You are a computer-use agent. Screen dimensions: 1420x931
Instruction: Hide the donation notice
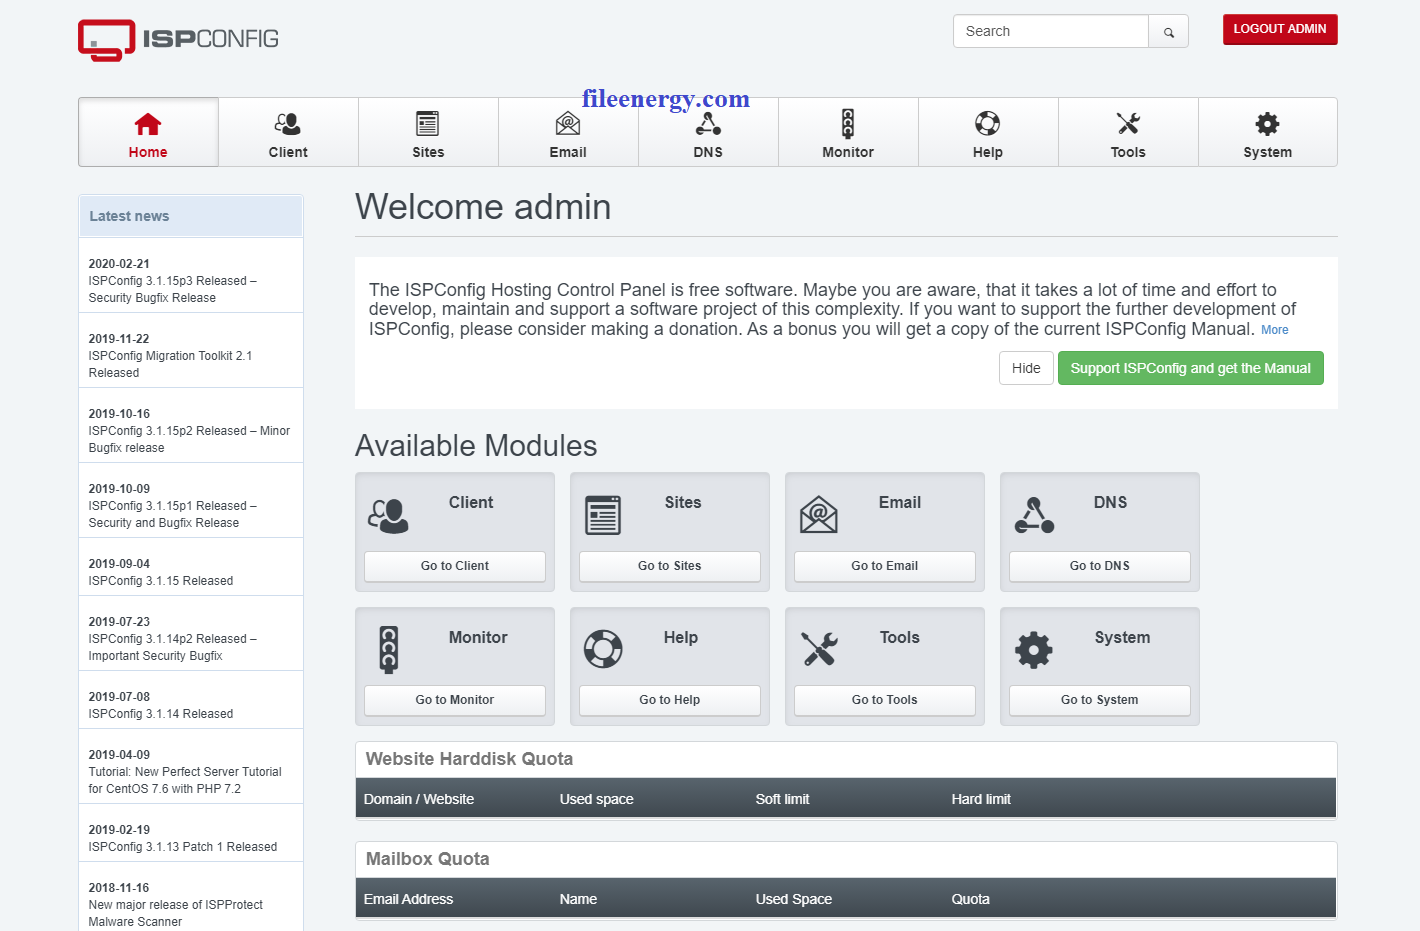[1026, 368]
